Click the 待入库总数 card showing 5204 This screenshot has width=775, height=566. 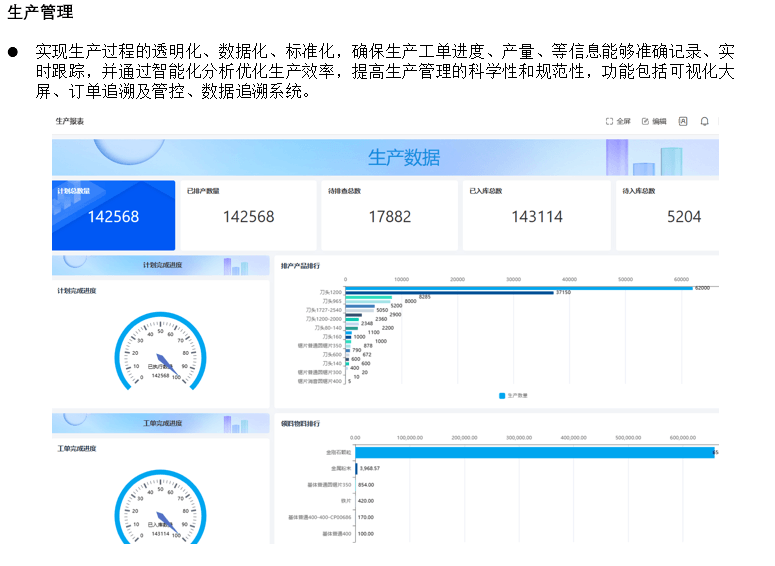tap(668, 215)
